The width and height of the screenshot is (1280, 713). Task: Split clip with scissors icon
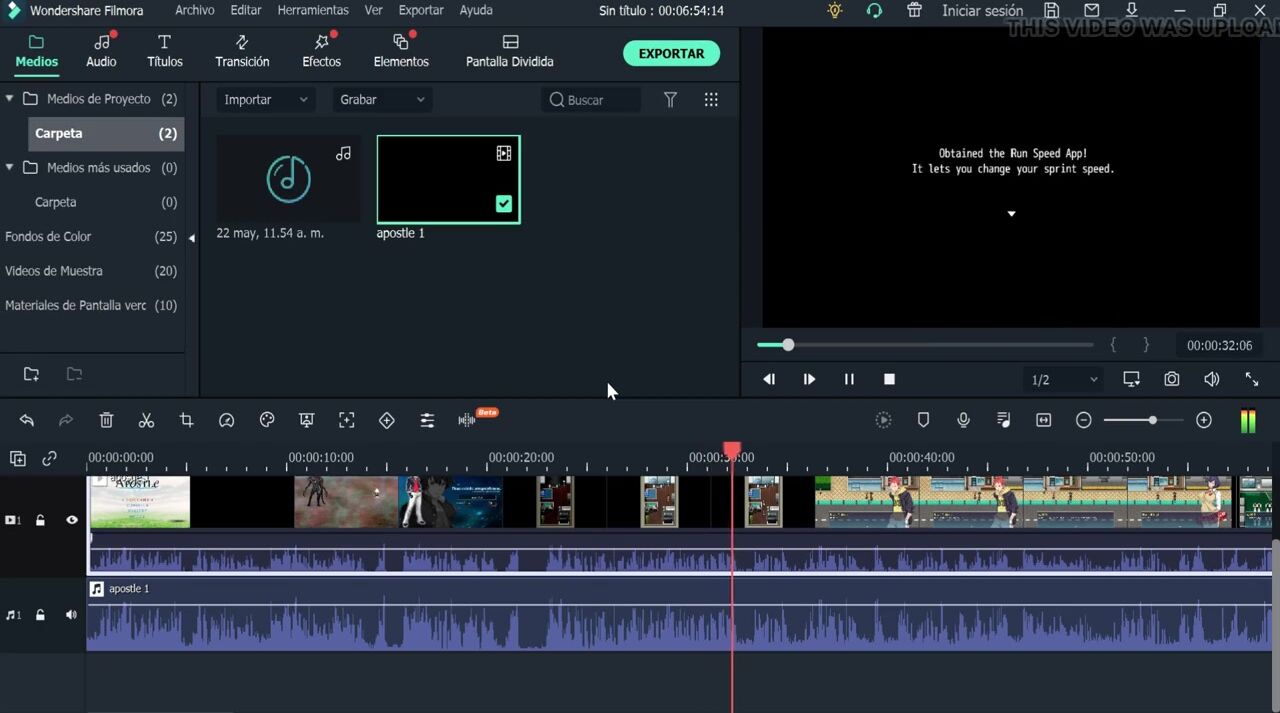click(146, 420)
